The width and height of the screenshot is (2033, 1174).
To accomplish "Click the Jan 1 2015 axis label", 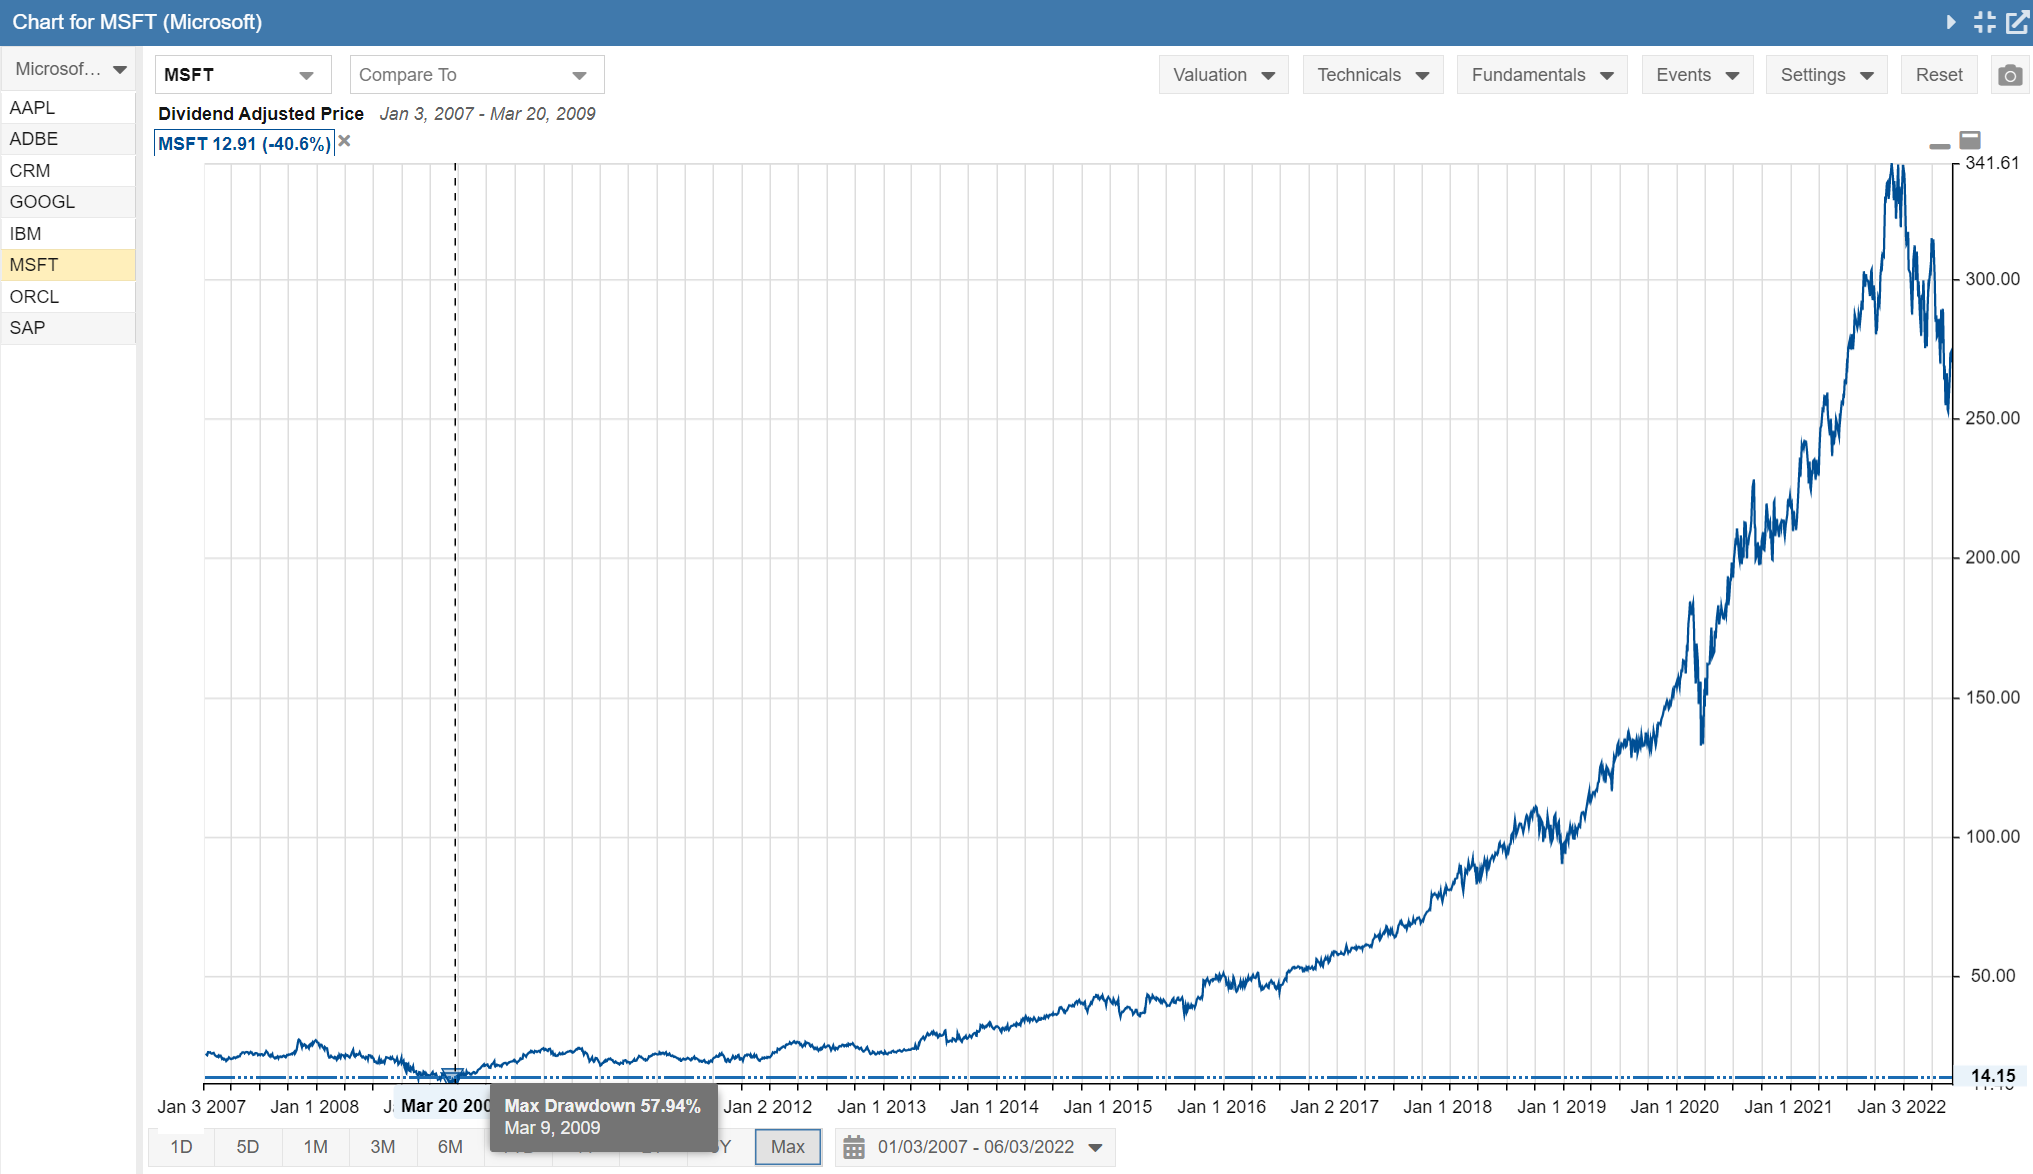I will point(1107,1107).
